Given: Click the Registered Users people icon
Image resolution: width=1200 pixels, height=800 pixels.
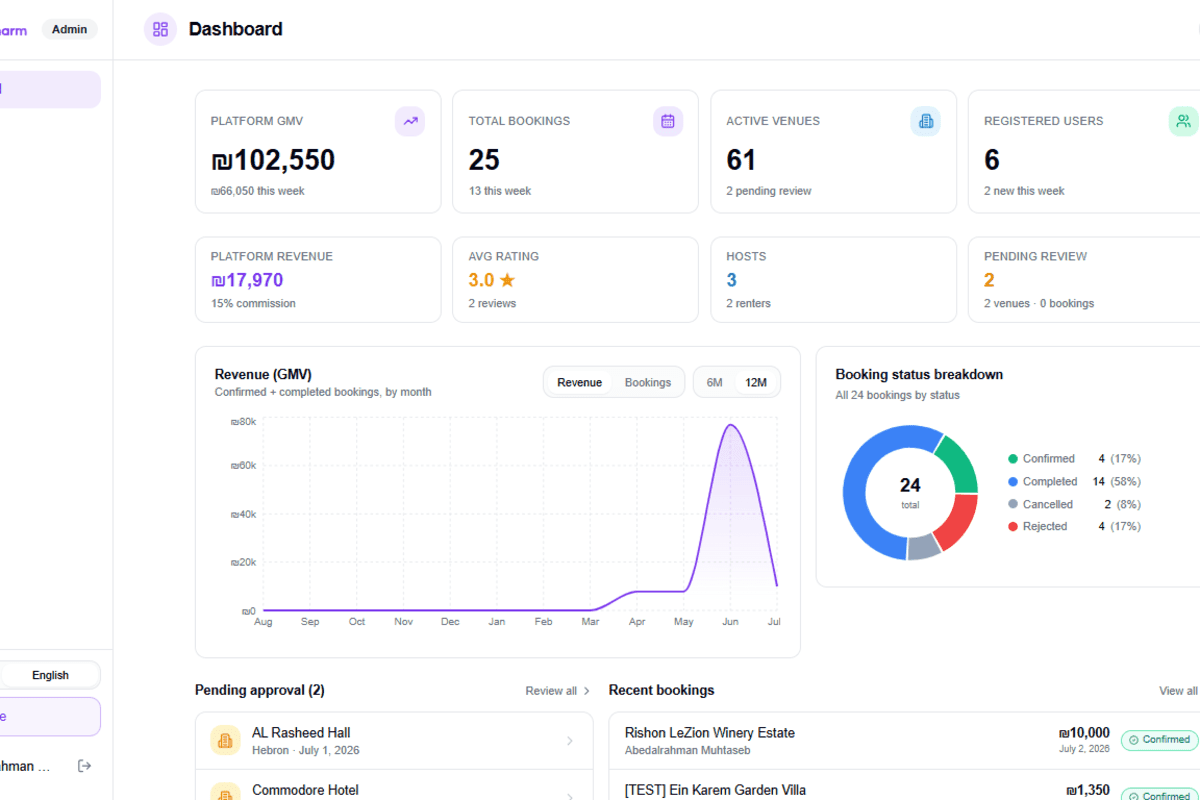Looking at the screenshot, I should pyautogui.click(x=1184, y=121).
